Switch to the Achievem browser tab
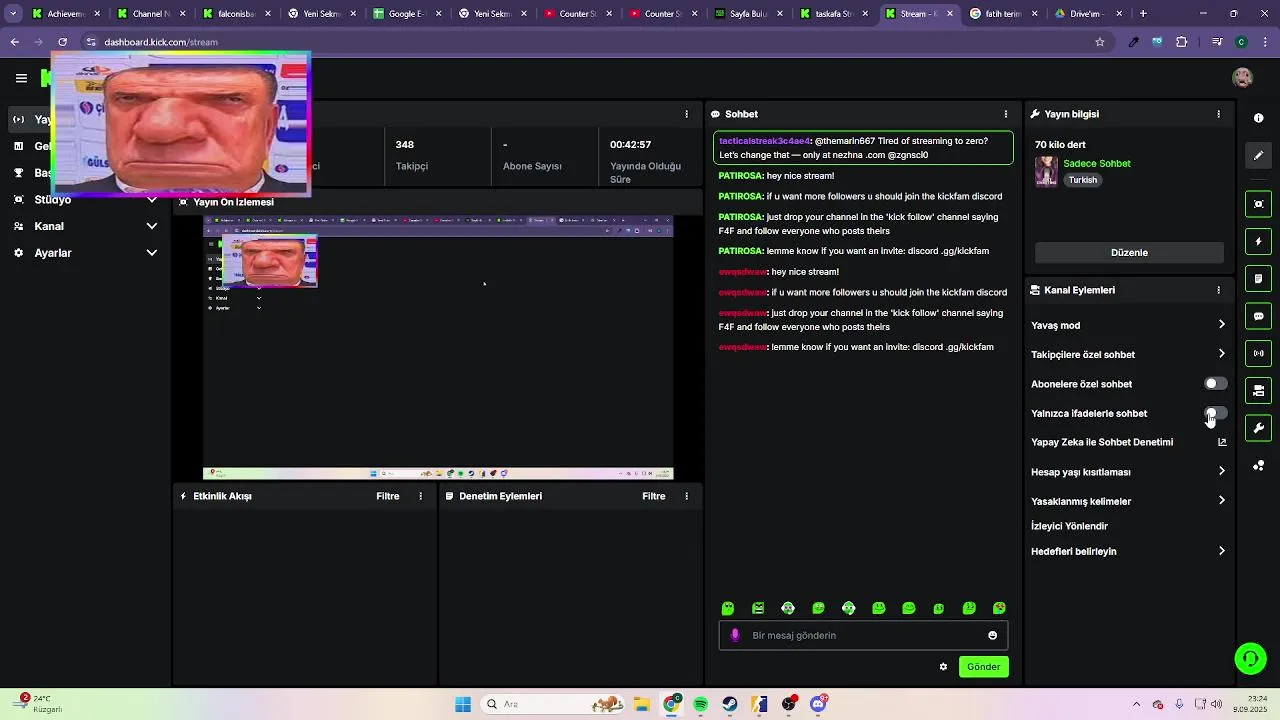This screenshot has height=720, width=1280. 65,14
